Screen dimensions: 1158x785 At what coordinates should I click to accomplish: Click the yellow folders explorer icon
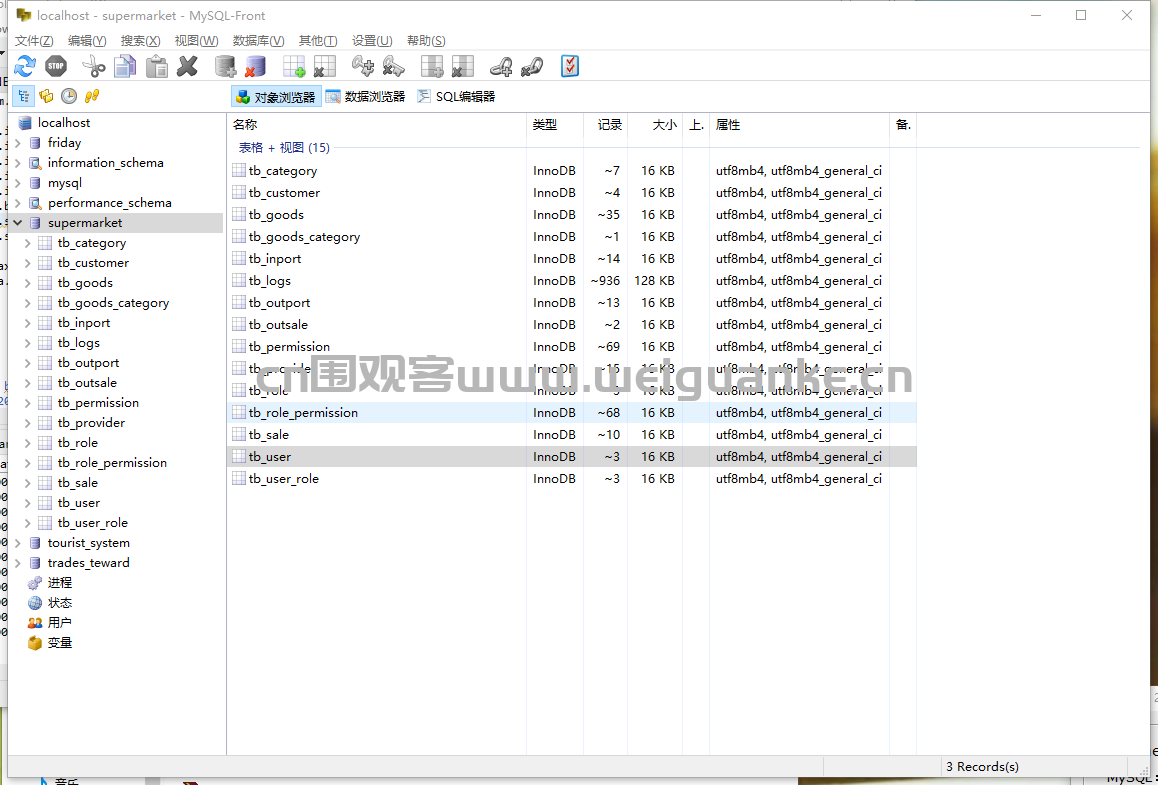click(47, 96)
